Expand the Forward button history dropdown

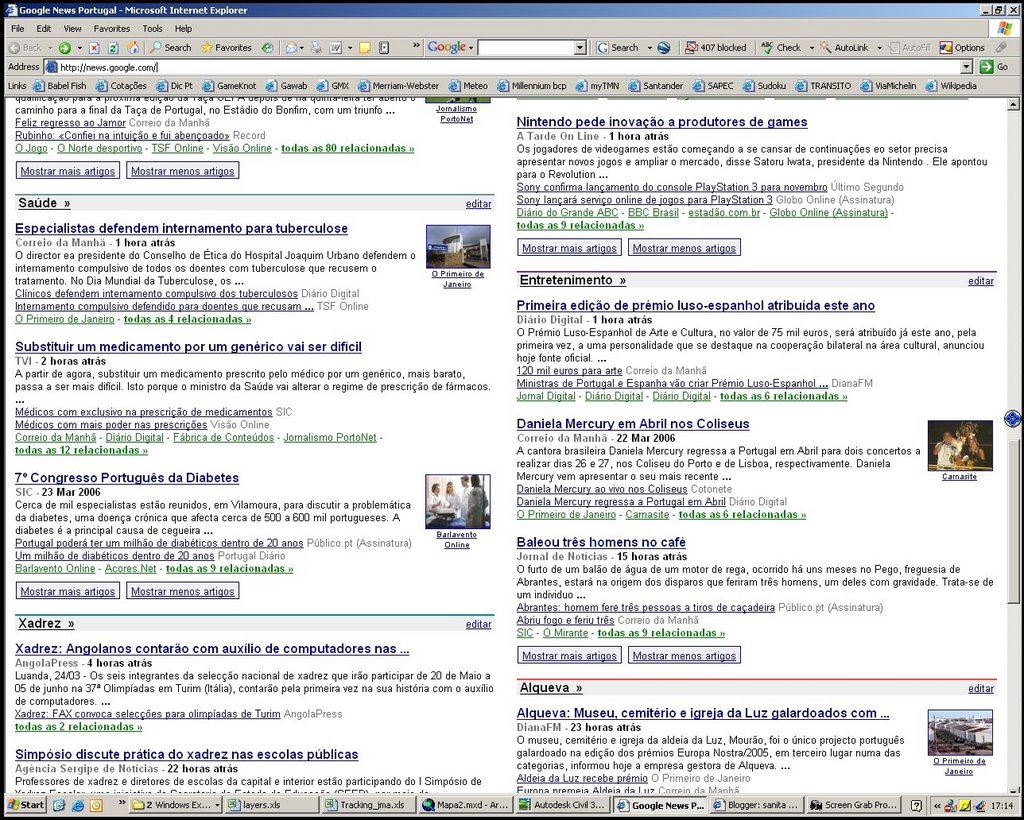point(80,48)
